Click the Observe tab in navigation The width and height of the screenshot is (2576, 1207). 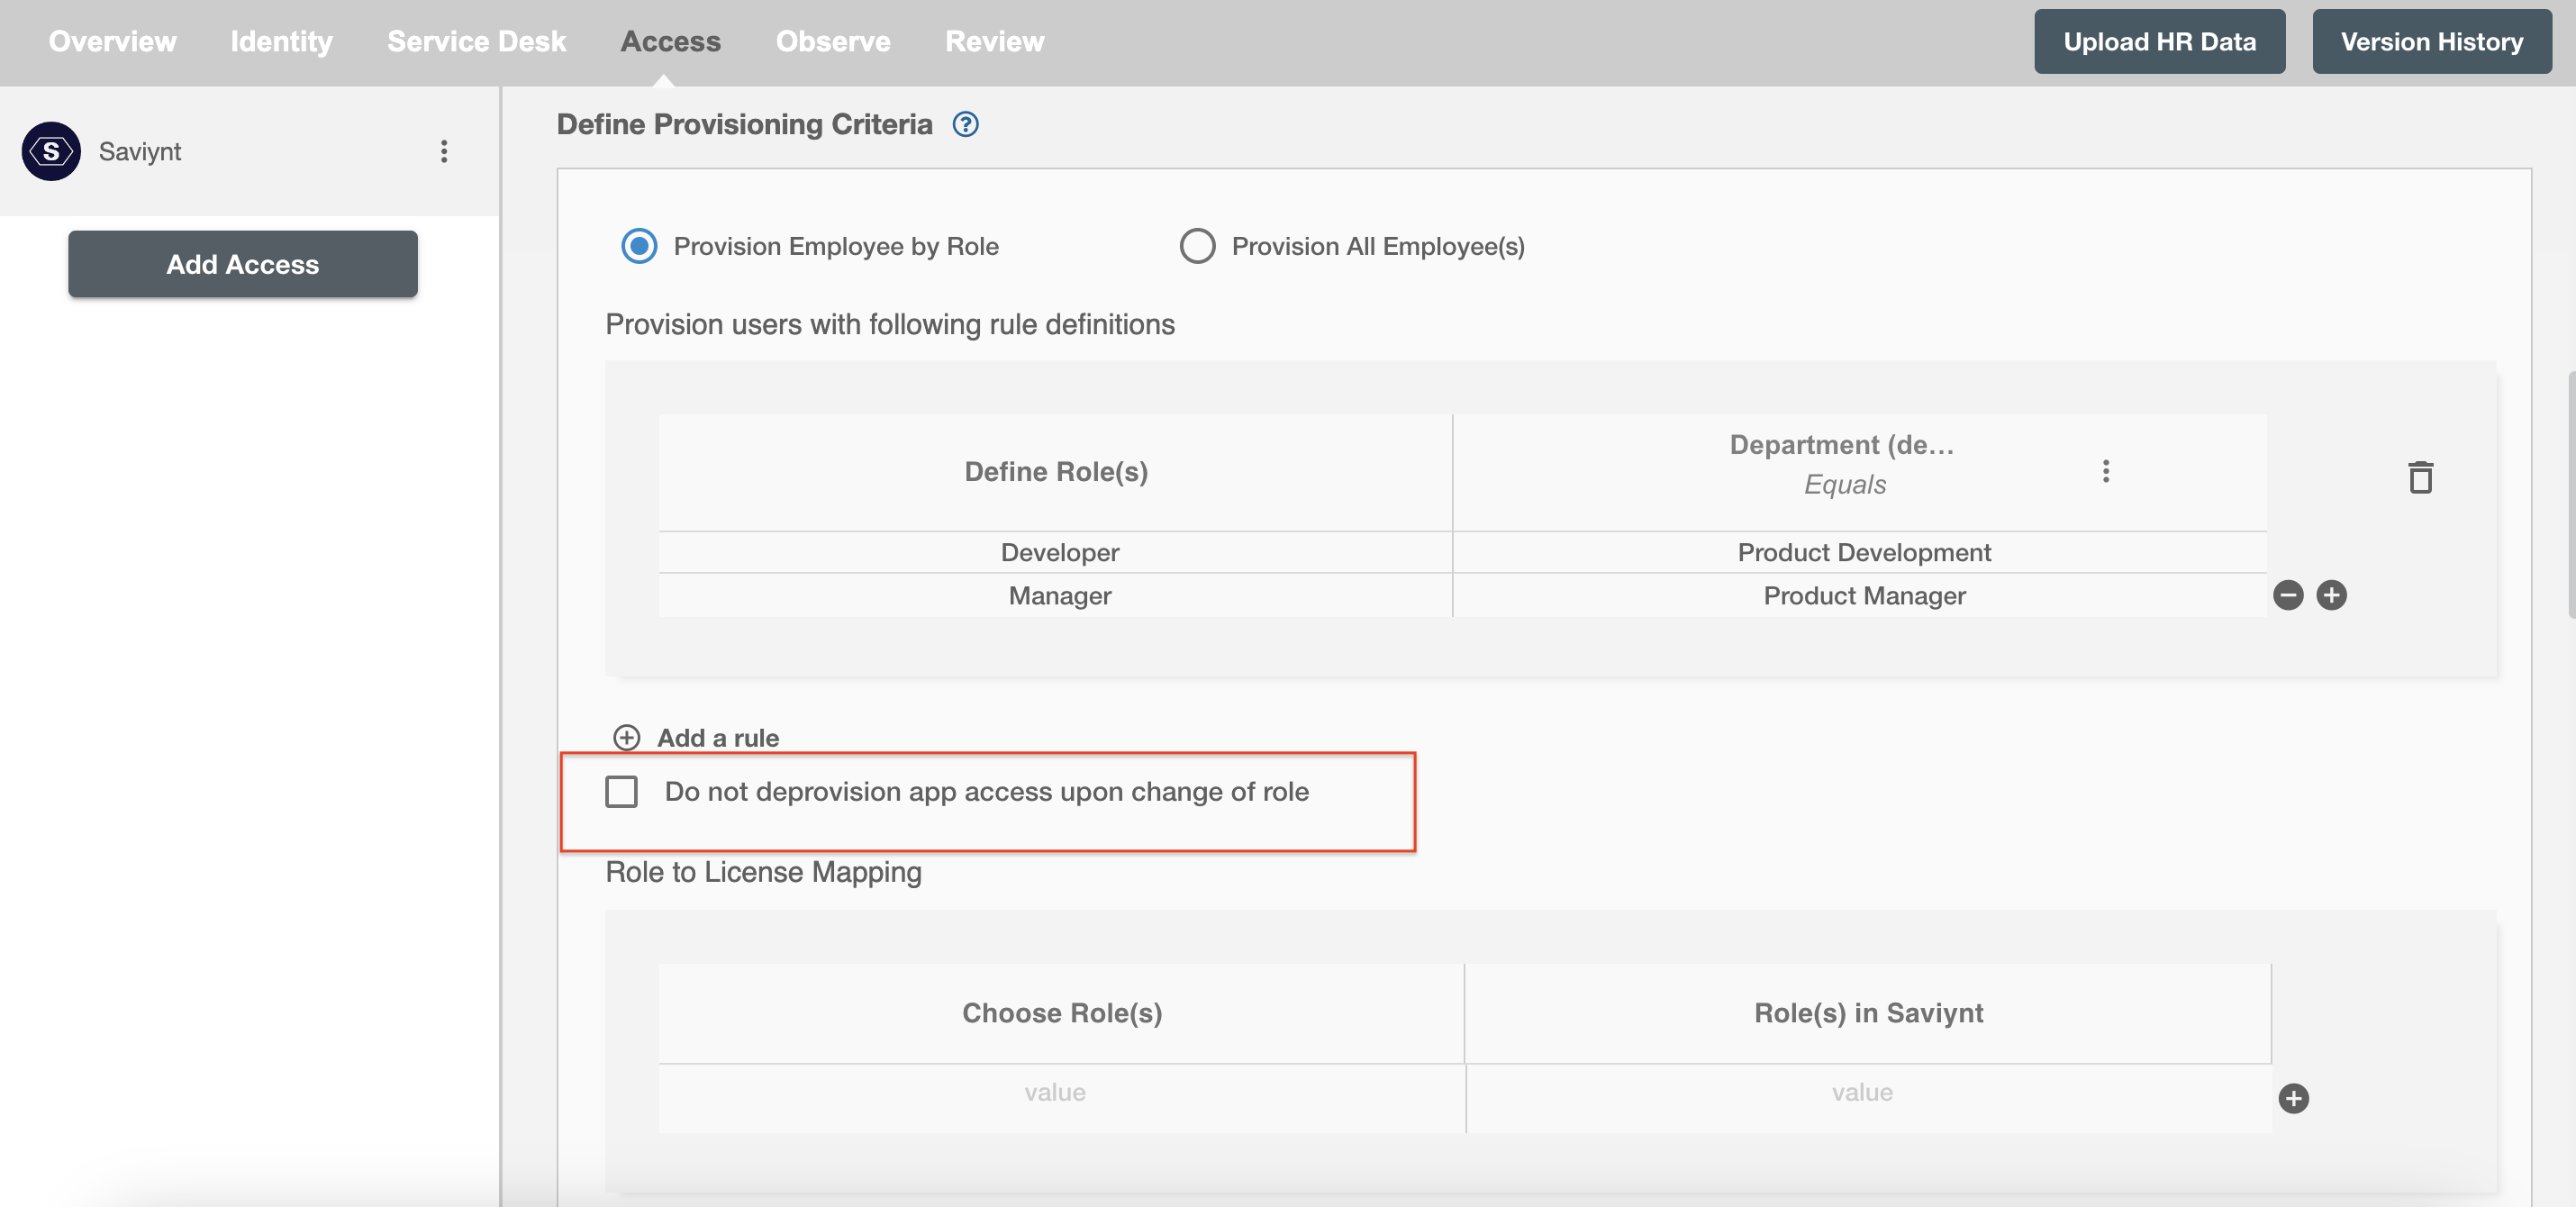point(831,41)
